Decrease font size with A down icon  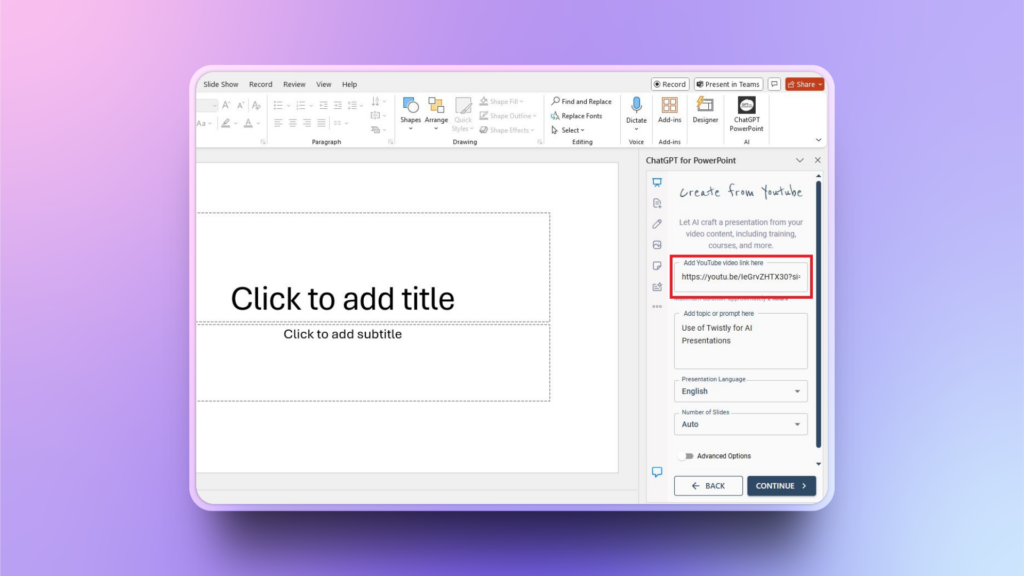241,105
